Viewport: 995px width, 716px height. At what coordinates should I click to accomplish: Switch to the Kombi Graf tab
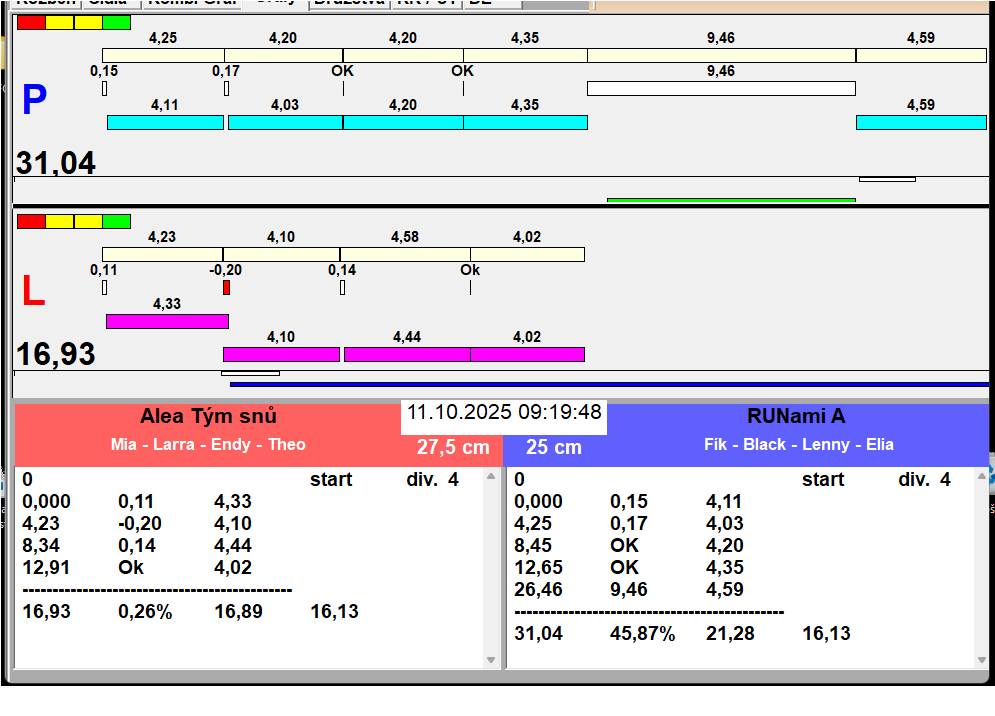(192, 3)
